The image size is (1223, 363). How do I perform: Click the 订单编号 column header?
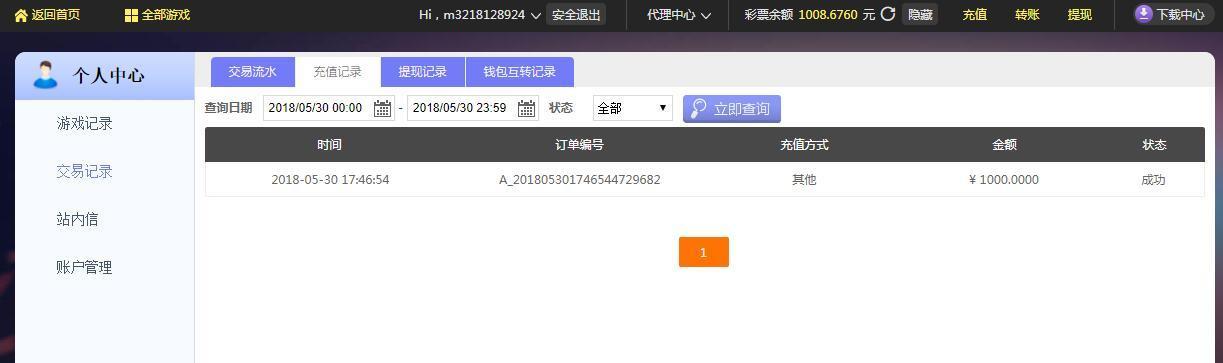click(580, 145)
